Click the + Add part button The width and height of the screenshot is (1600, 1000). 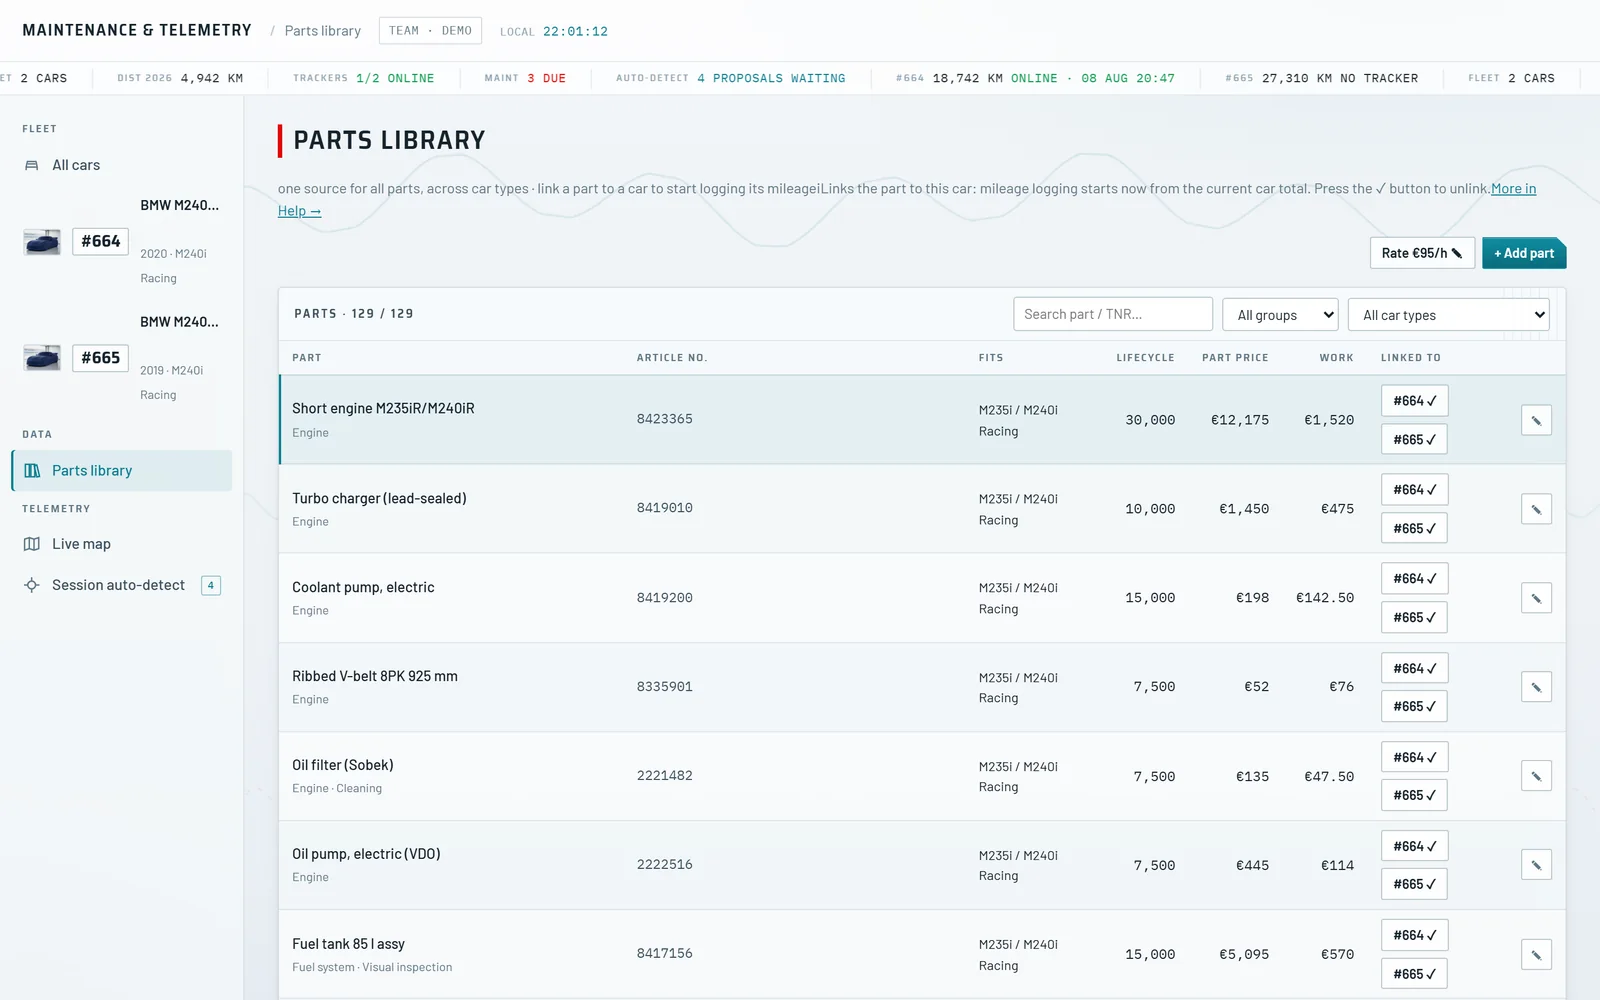coord(1524,253)
